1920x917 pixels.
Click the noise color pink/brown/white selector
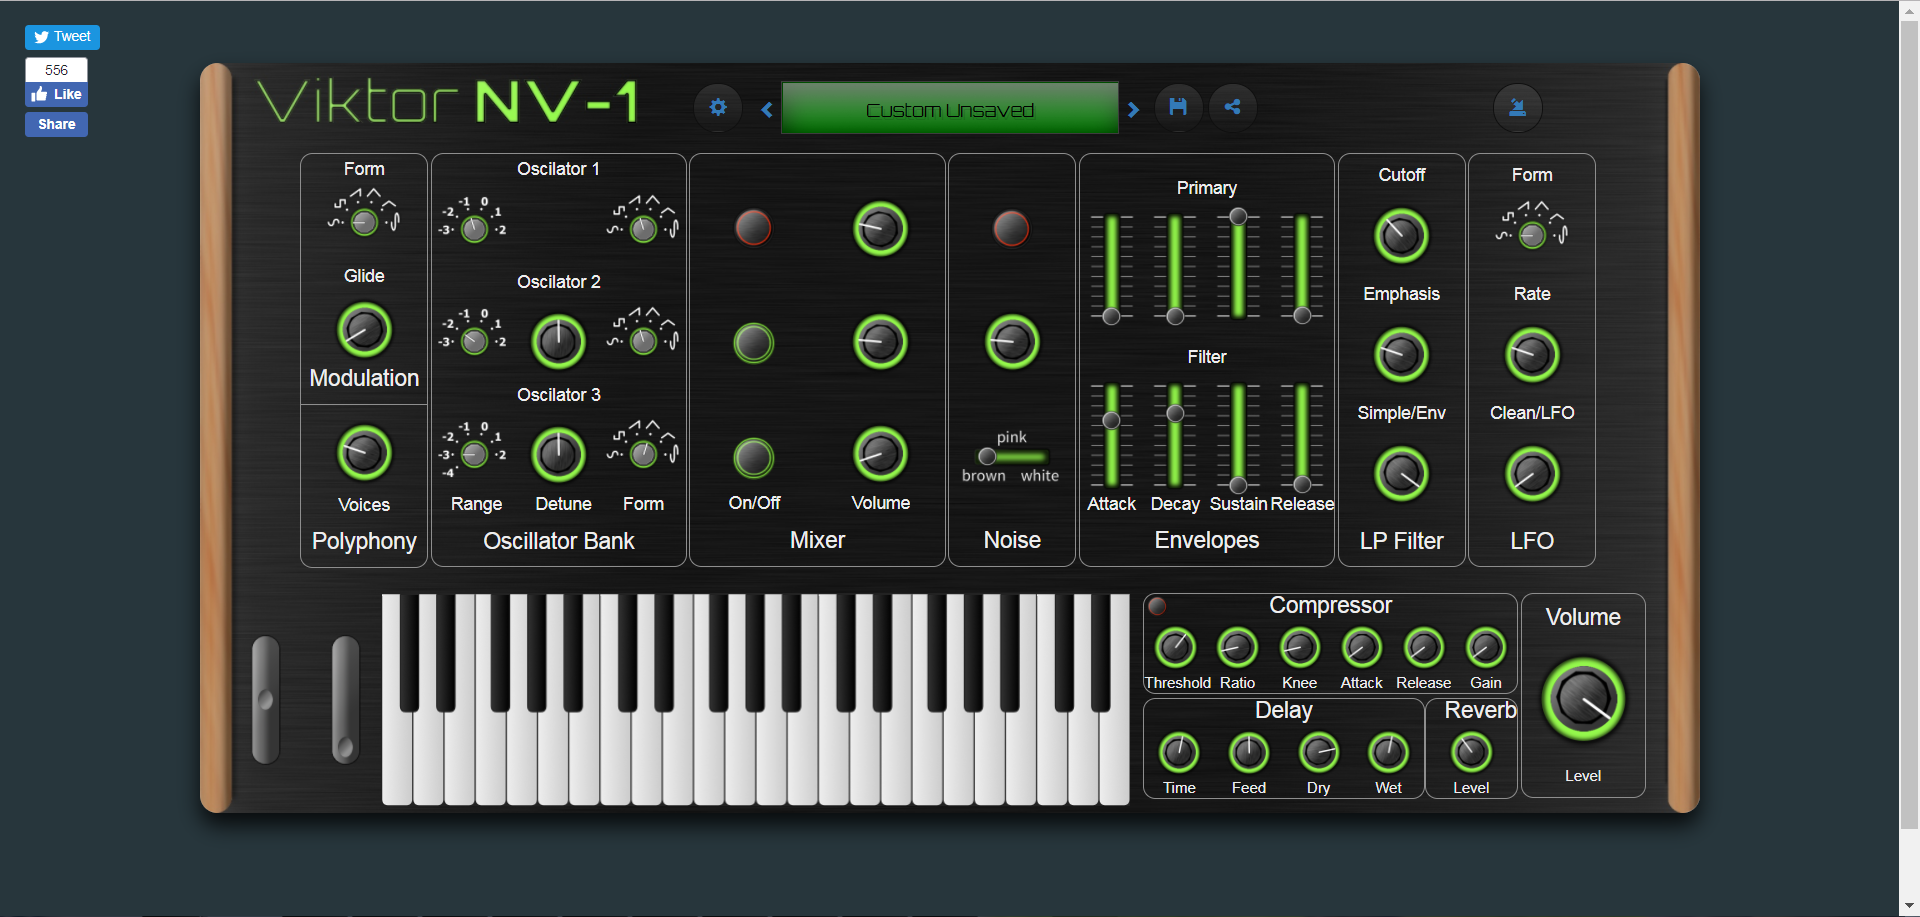(1011, 456)
